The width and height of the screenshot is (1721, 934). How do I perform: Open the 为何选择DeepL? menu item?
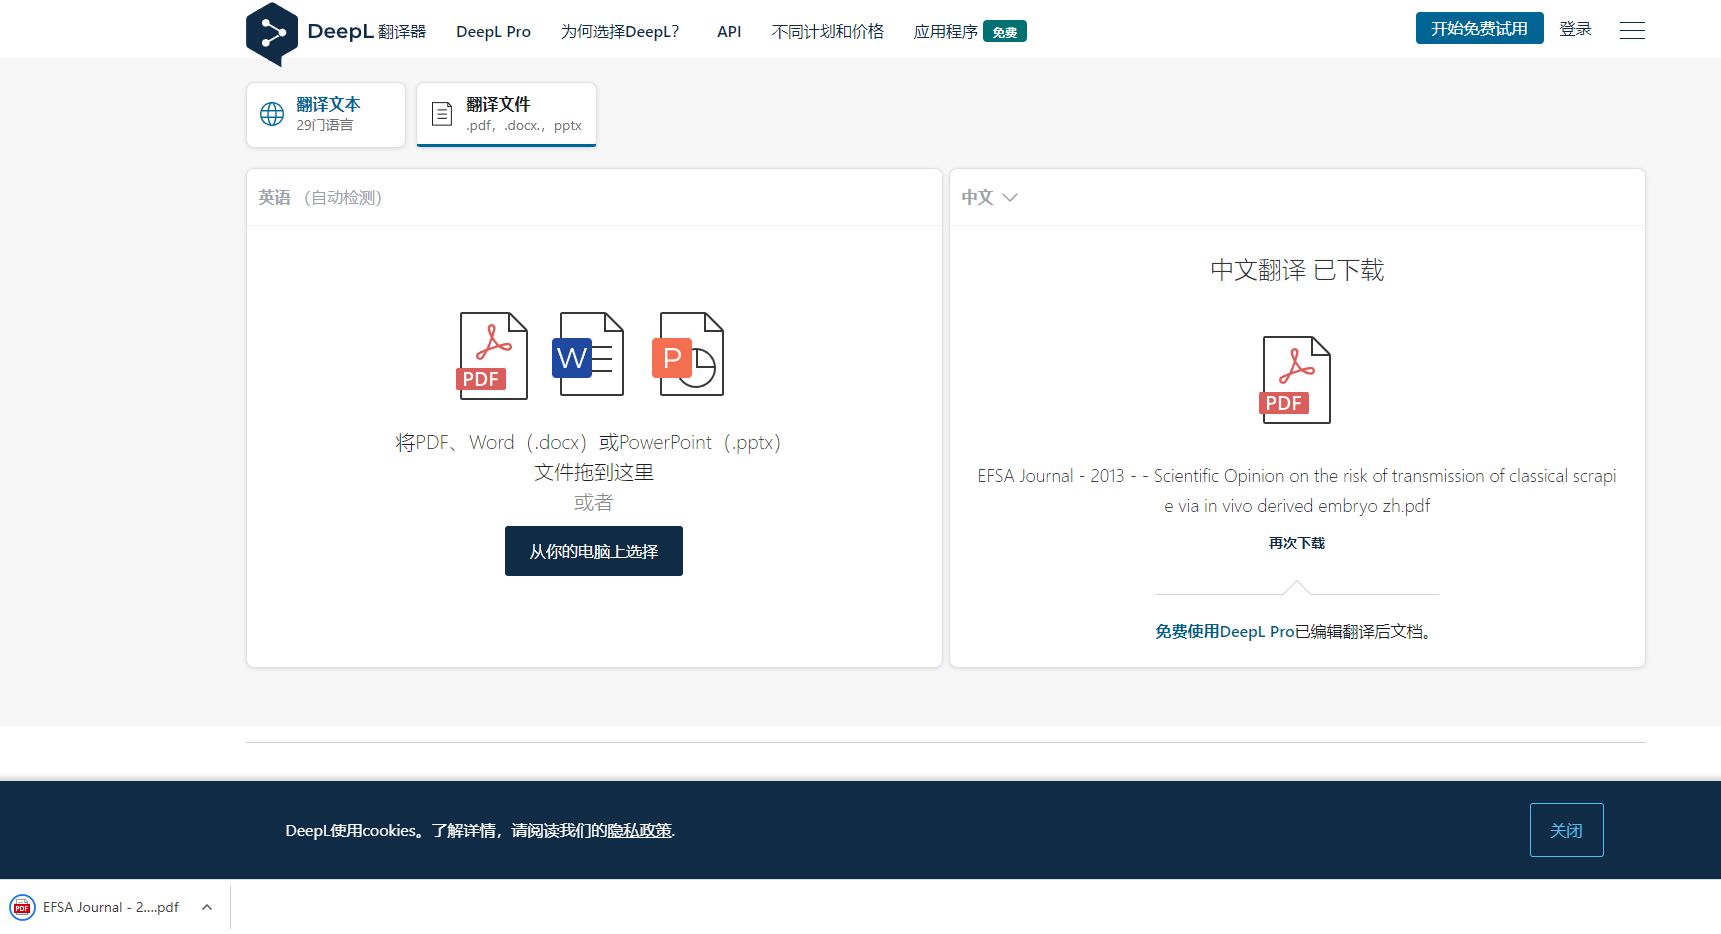tap(620, 32)
